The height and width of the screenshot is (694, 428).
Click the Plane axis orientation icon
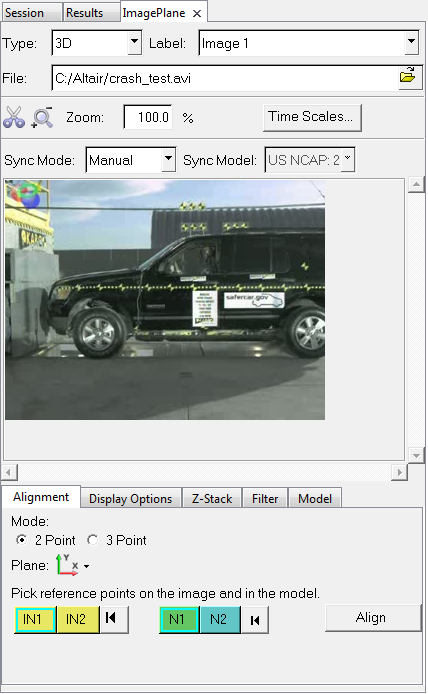68,565
